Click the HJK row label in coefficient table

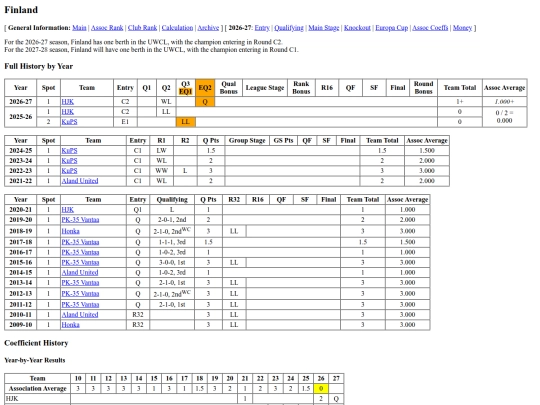click(x=38, y=398)
